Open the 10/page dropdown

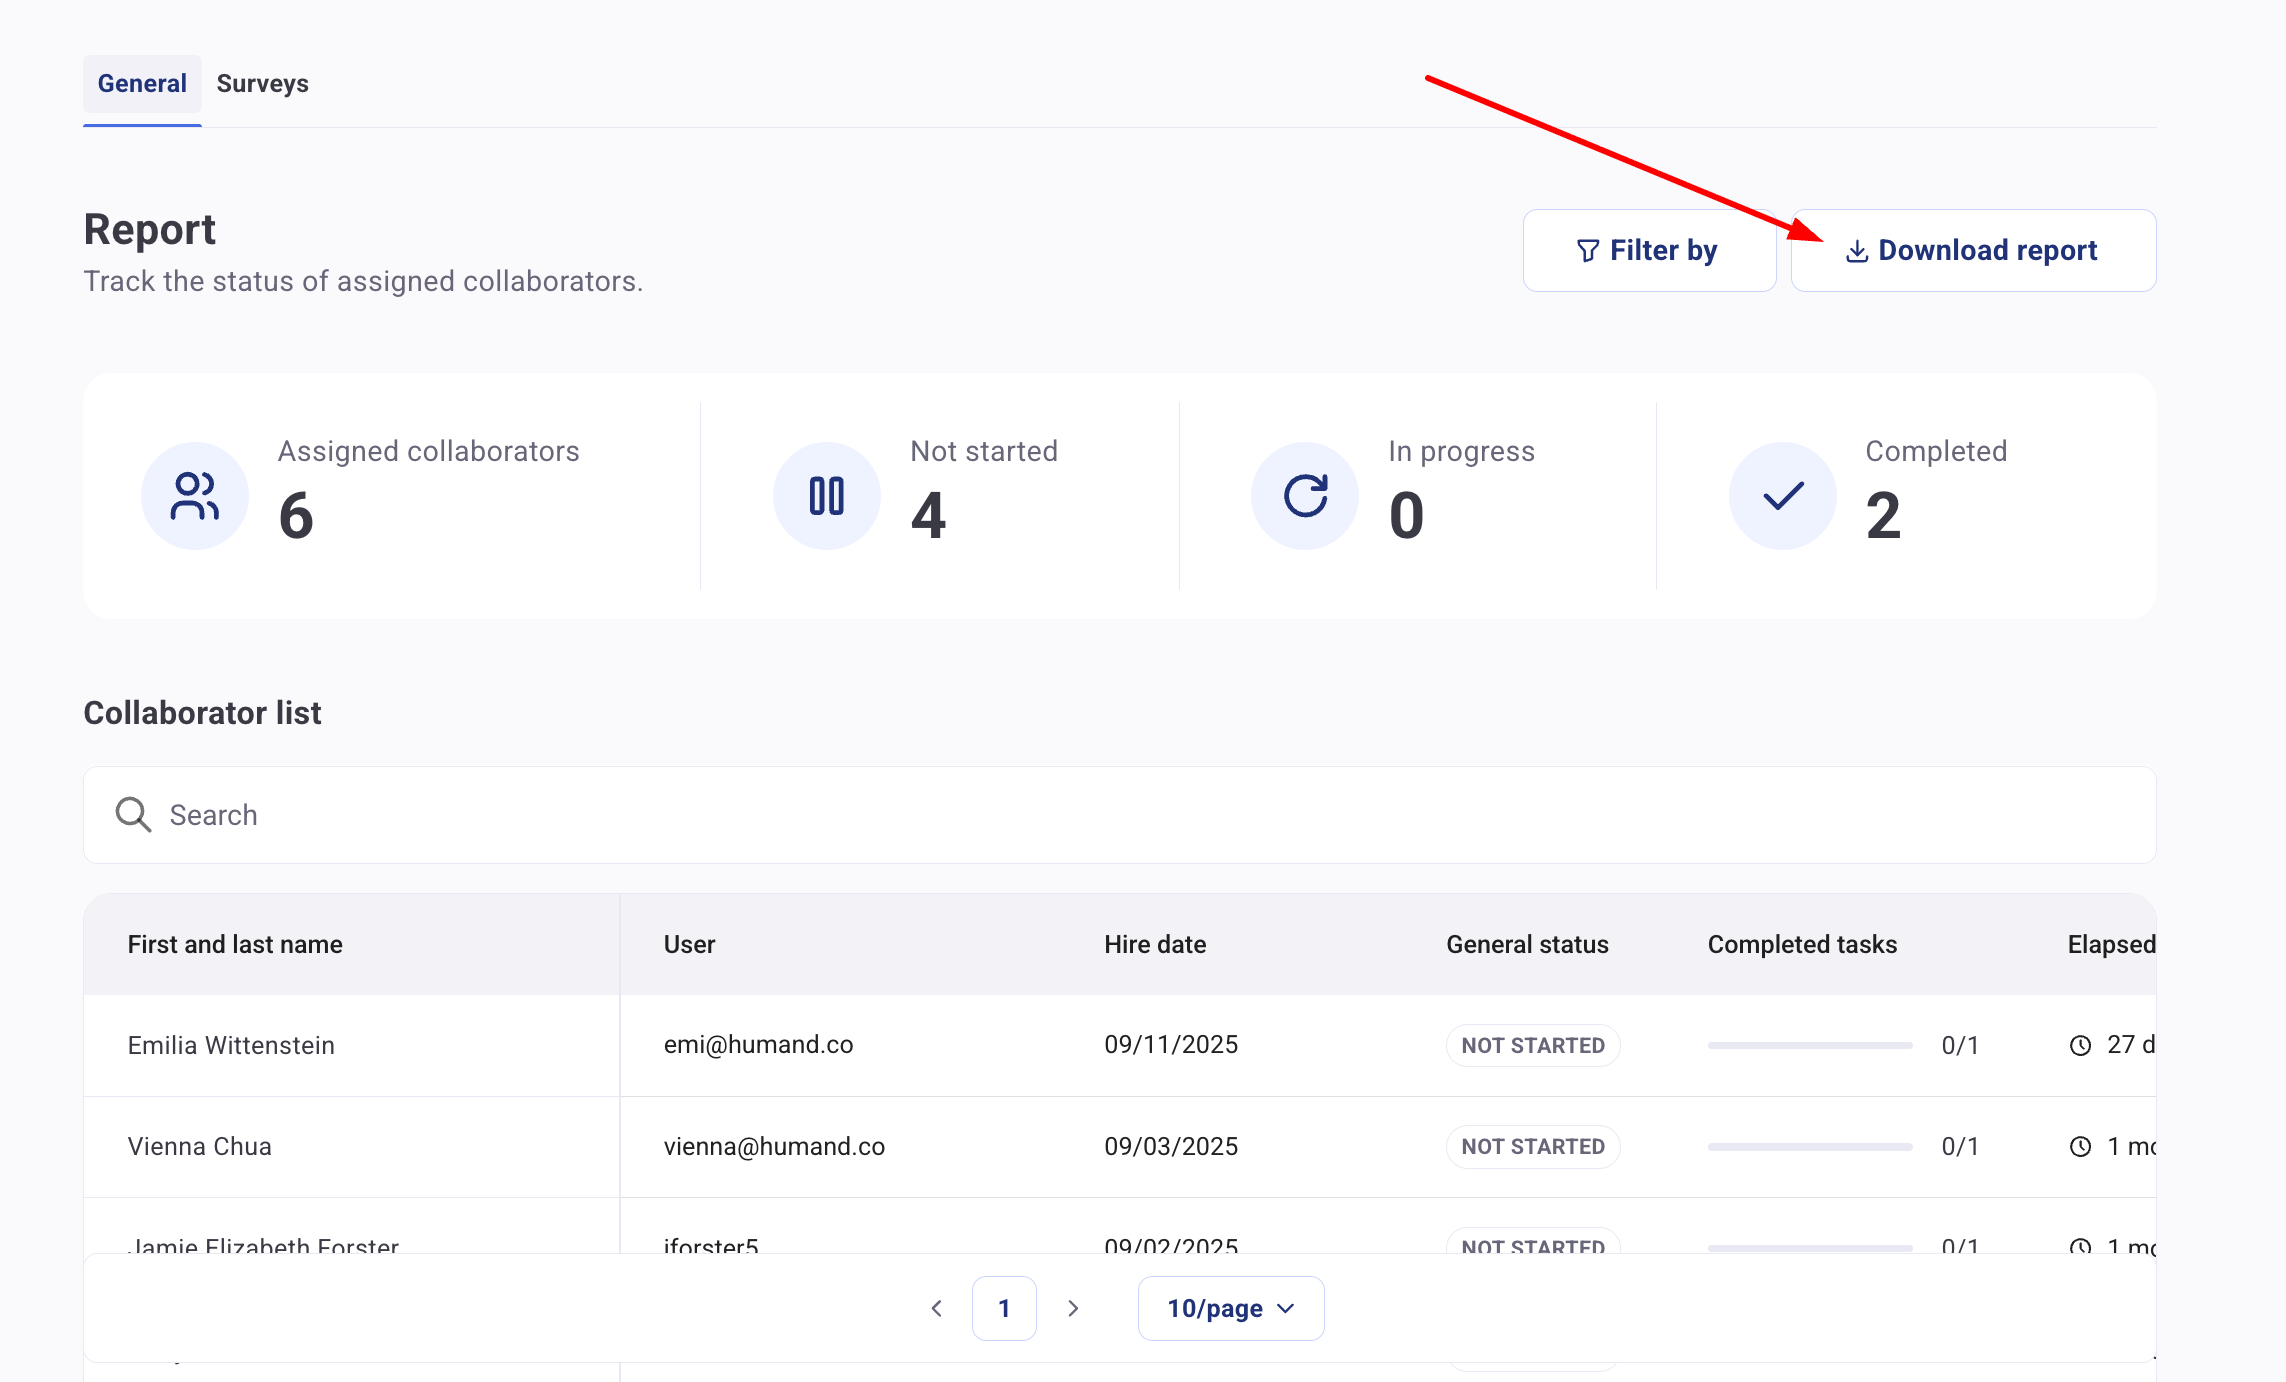pos(1230,1308)
